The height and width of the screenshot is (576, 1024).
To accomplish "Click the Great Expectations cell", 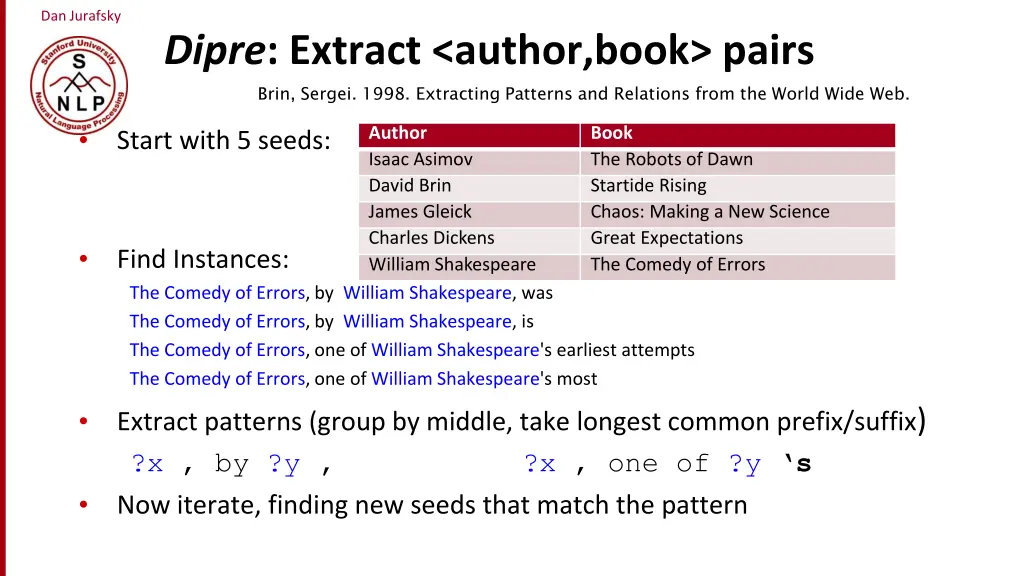I will (737, 239).
